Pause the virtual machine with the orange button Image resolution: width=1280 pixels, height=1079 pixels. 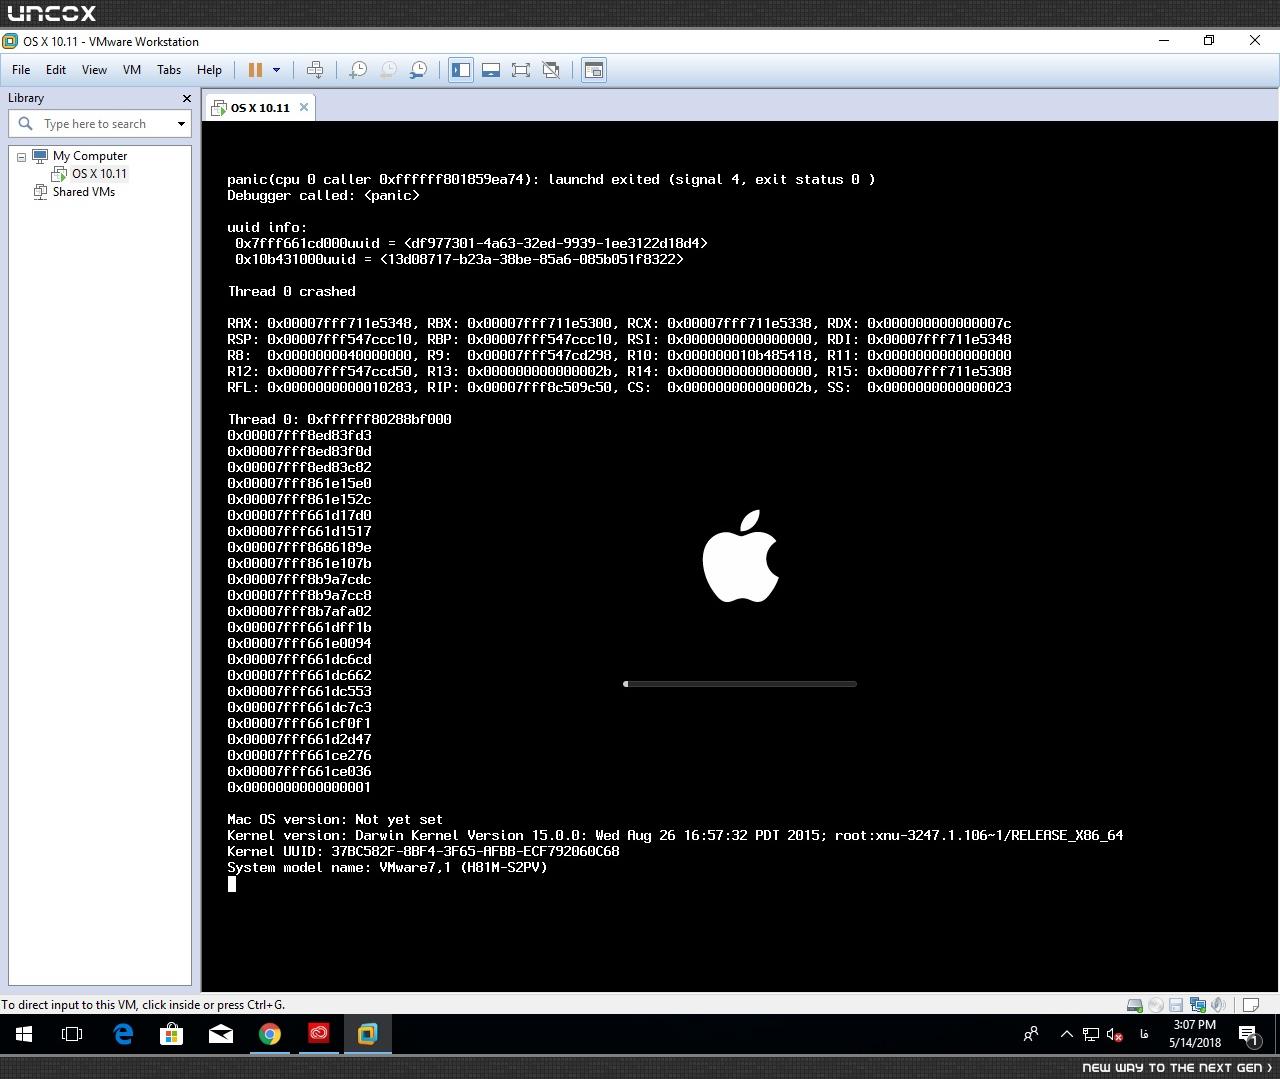[x=255, y=70]
